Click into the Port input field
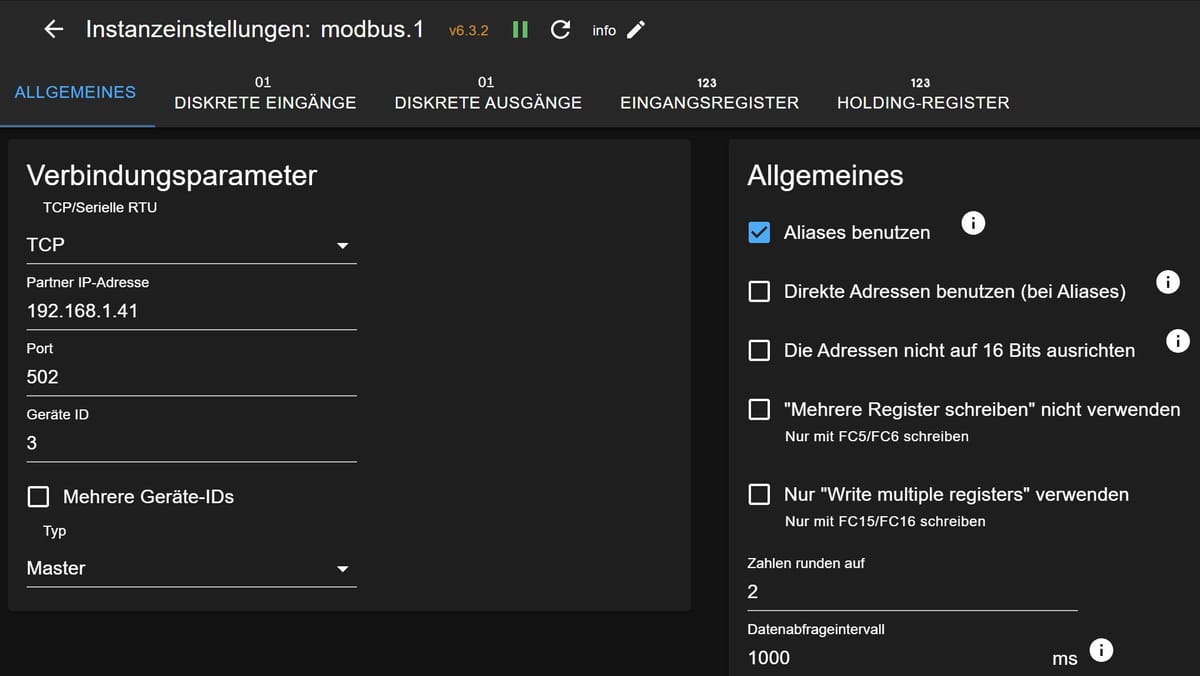This screenshot has width=1200, height=676. tap(190, 377)
